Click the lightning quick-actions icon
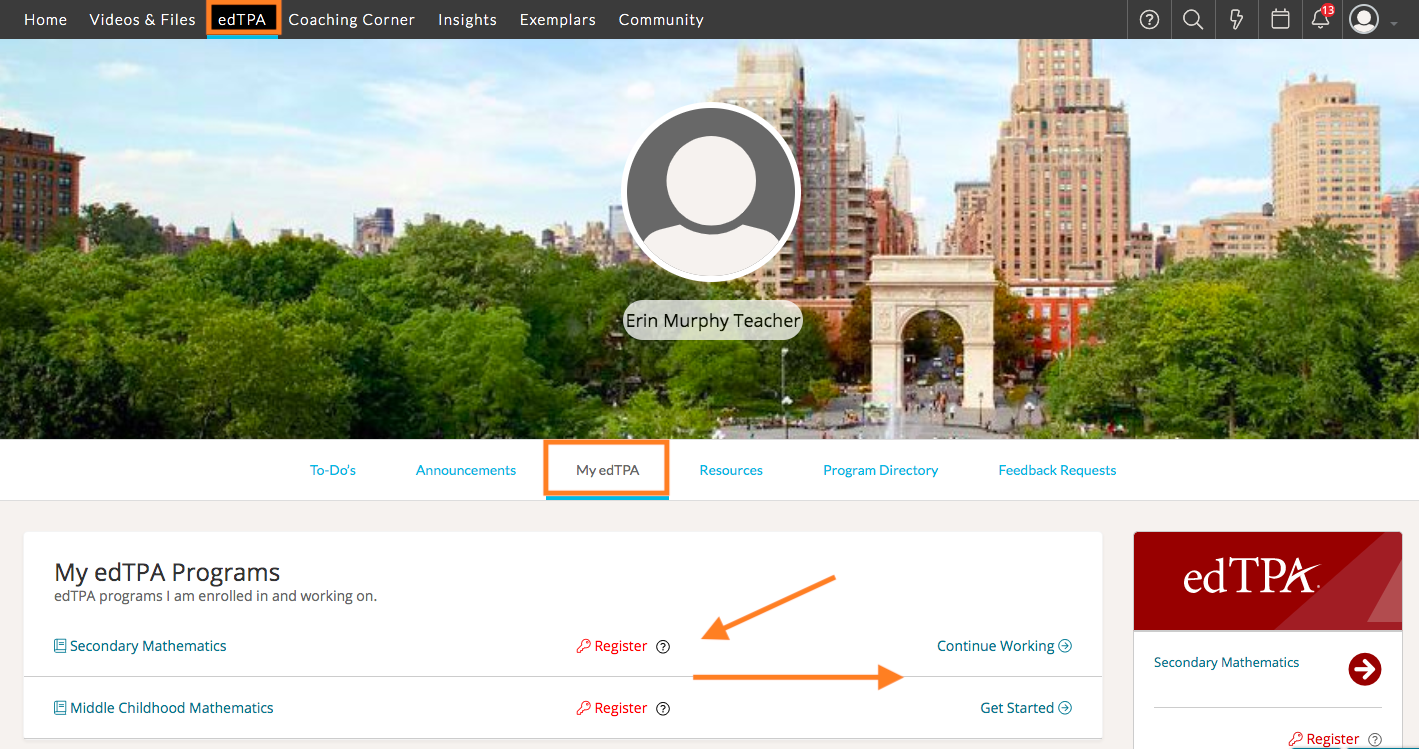Viewport: 1419px width, 749px height. 1236,19
